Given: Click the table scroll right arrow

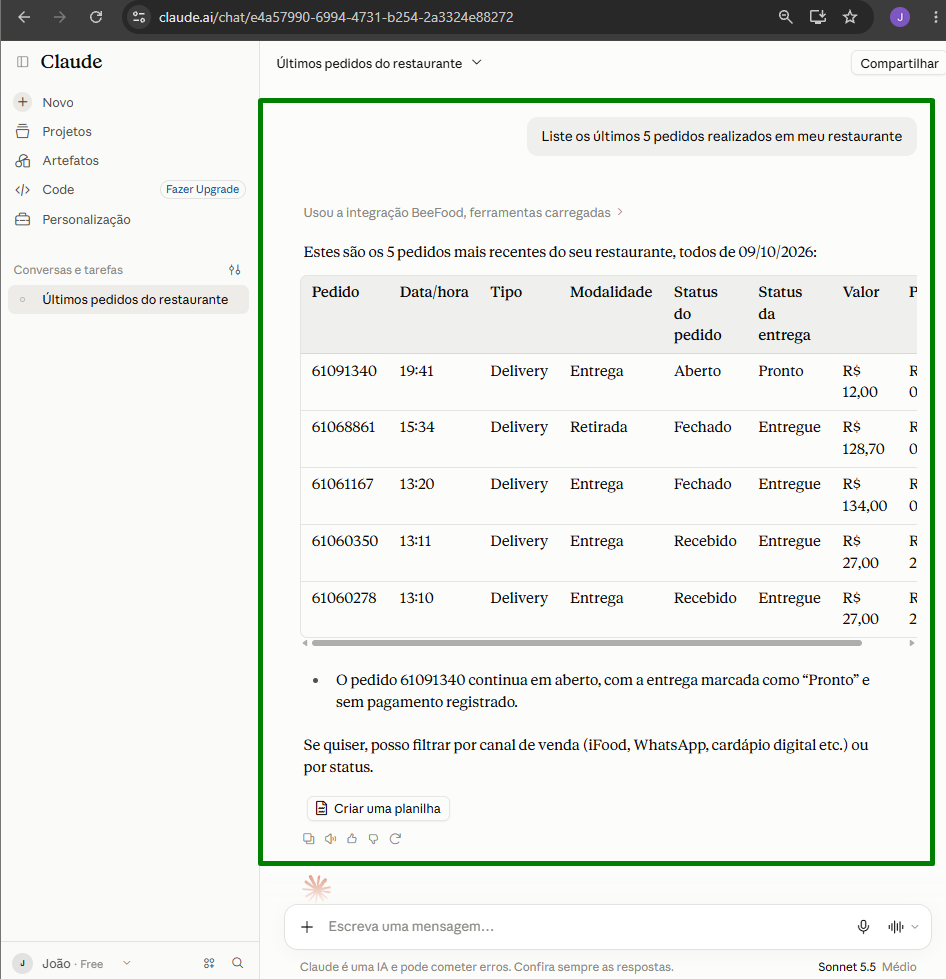Looking at the screenshot, I should pos(912,643).
